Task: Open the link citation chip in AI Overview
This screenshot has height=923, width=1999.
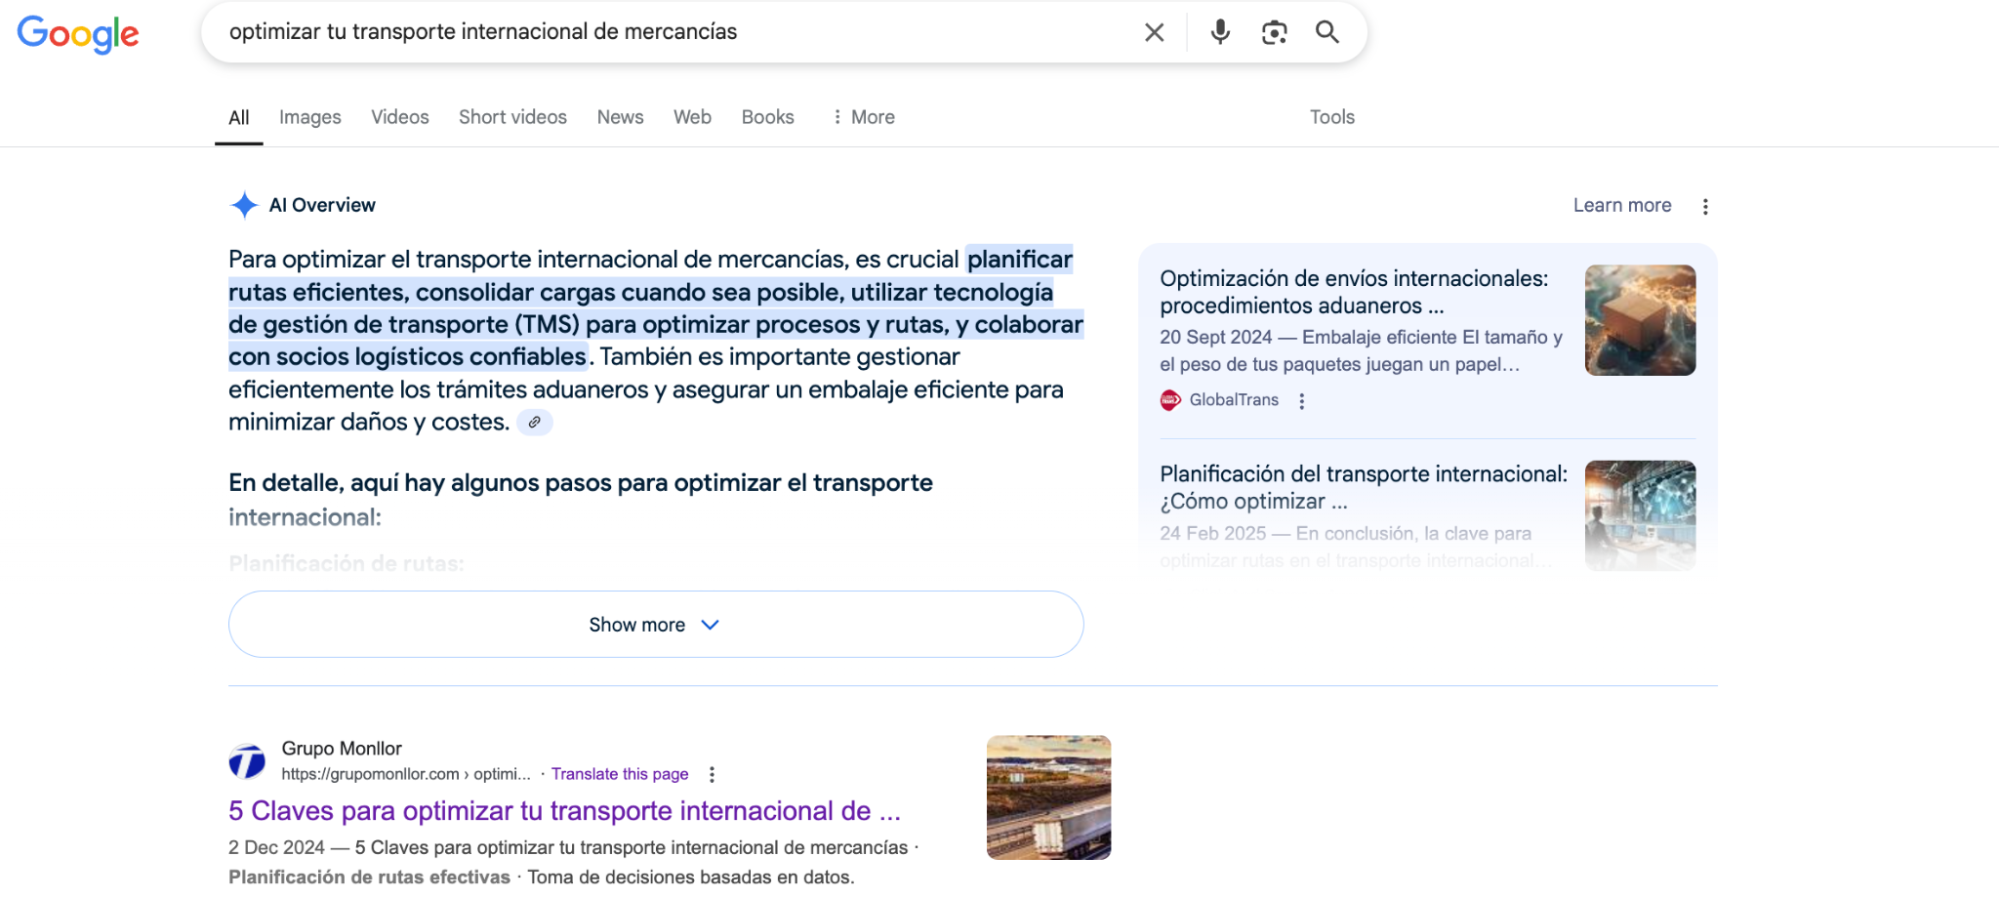Action: tap(535, 422)
